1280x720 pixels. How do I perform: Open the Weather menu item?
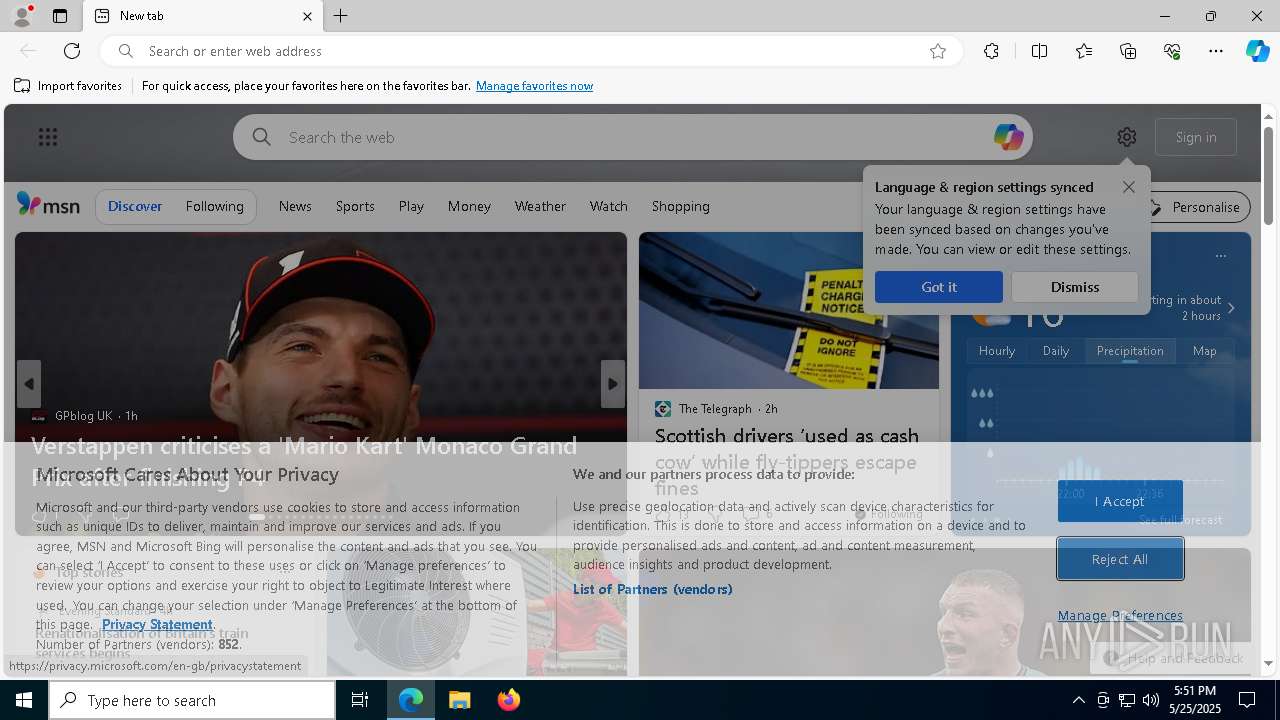540,206
